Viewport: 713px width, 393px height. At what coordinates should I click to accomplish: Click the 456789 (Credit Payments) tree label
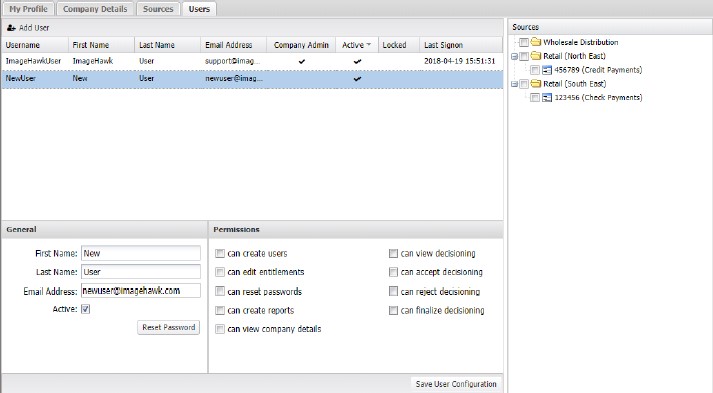(x=598, y=70)
